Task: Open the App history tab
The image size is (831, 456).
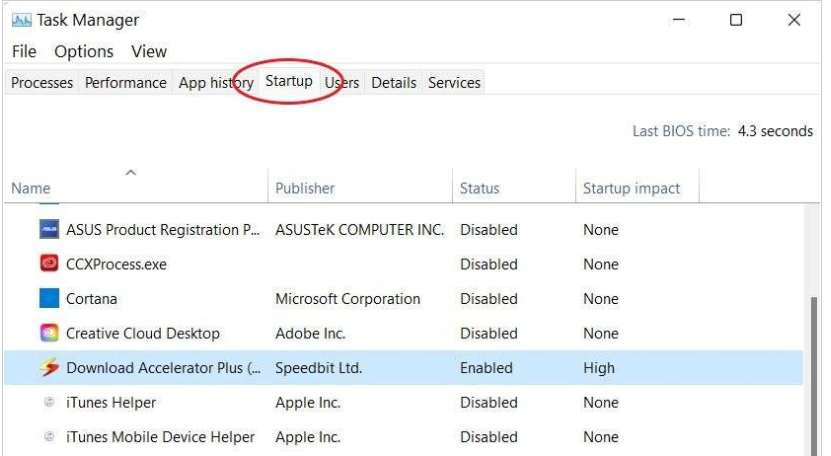Action: 215,83
